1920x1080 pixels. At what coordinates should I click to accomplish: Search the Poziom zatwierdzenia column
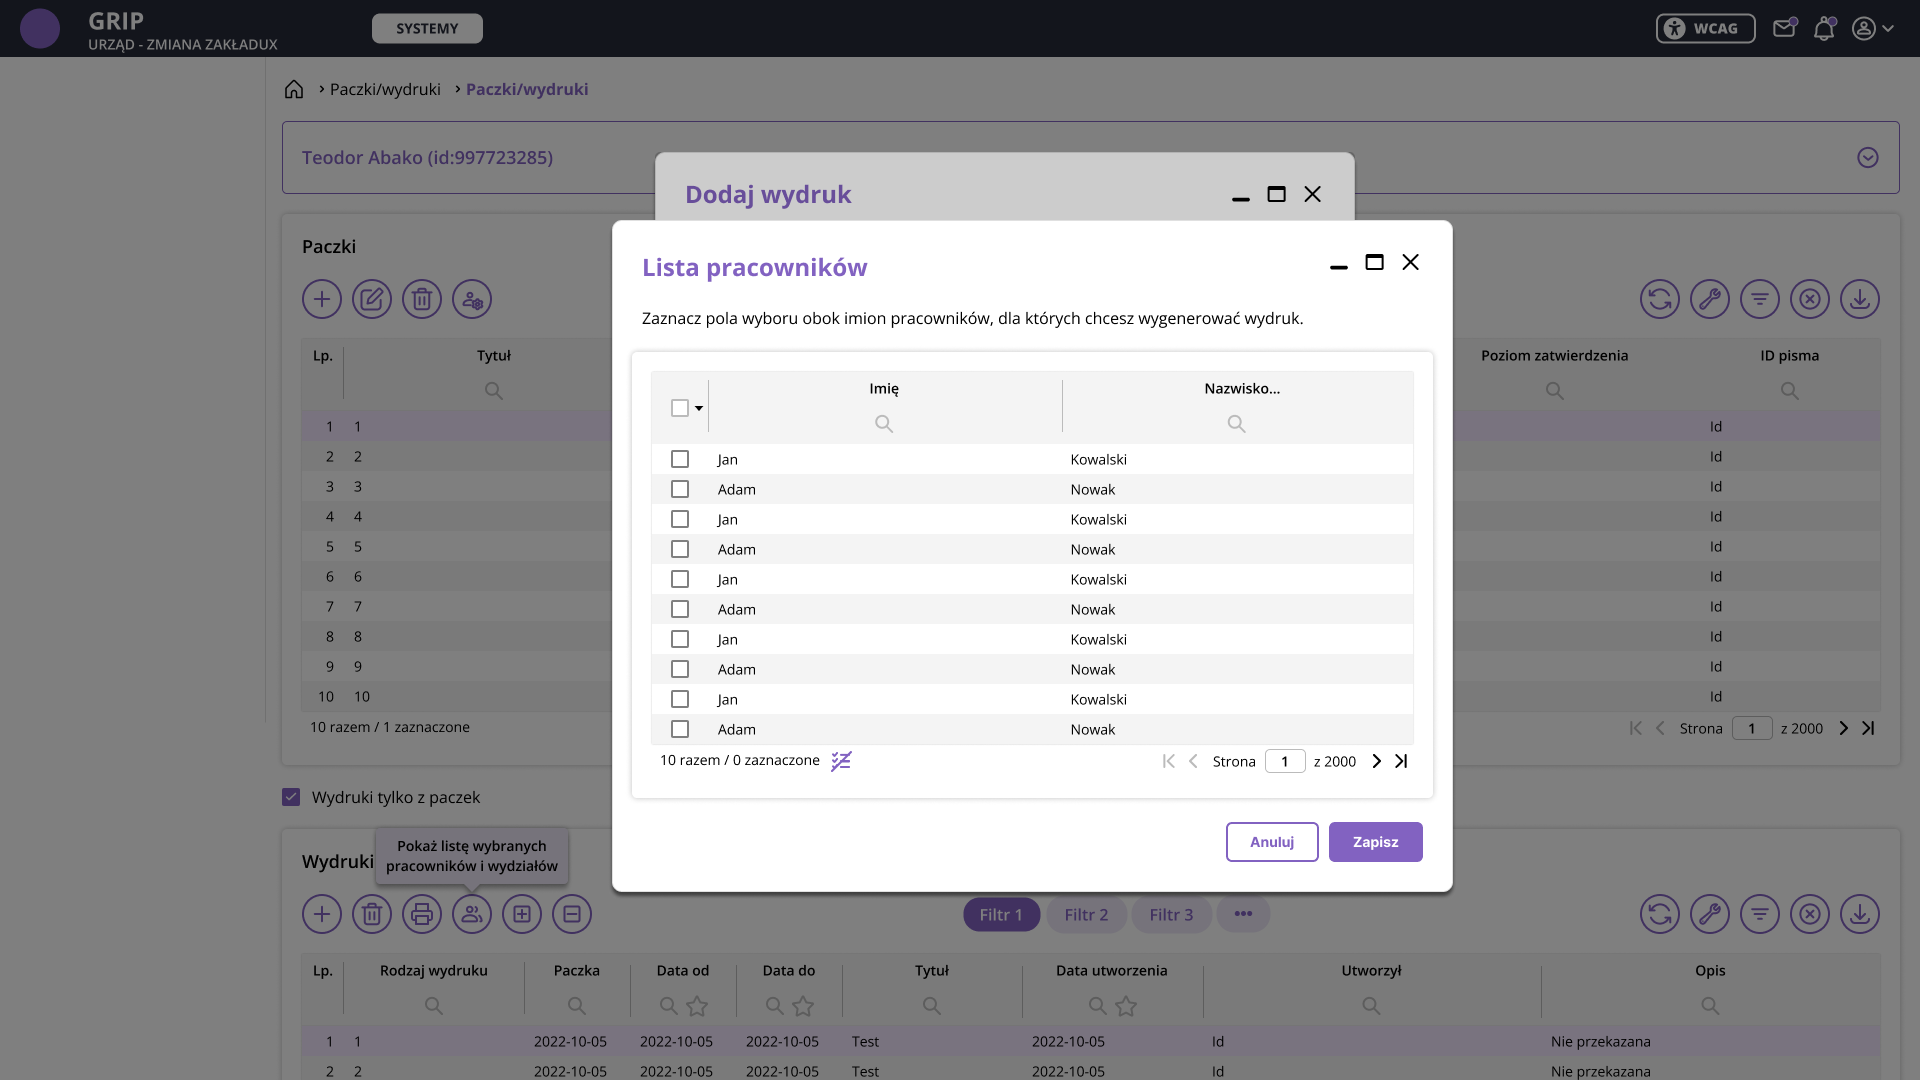[x=1555, y=391]
